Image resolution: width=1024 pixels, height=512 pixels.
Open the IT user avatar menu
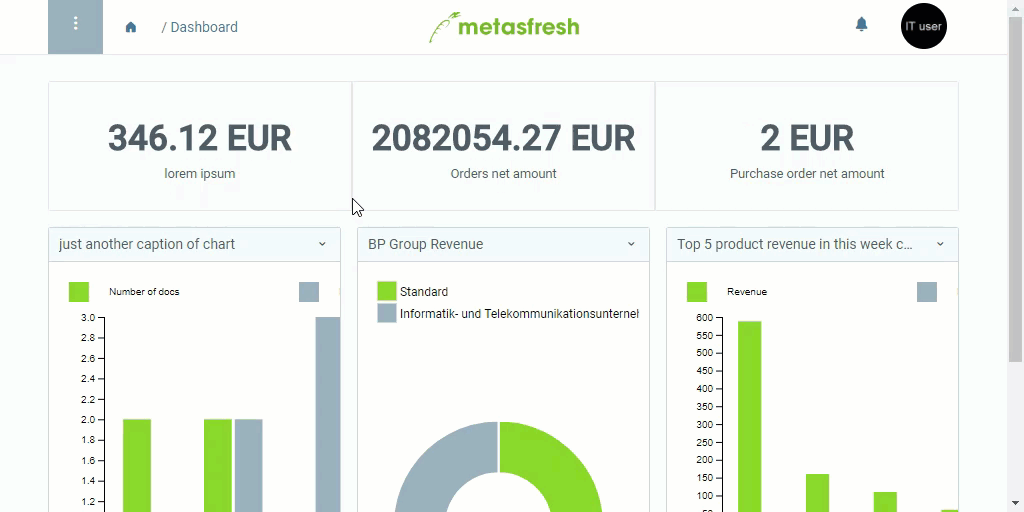[x=923, y=26]
